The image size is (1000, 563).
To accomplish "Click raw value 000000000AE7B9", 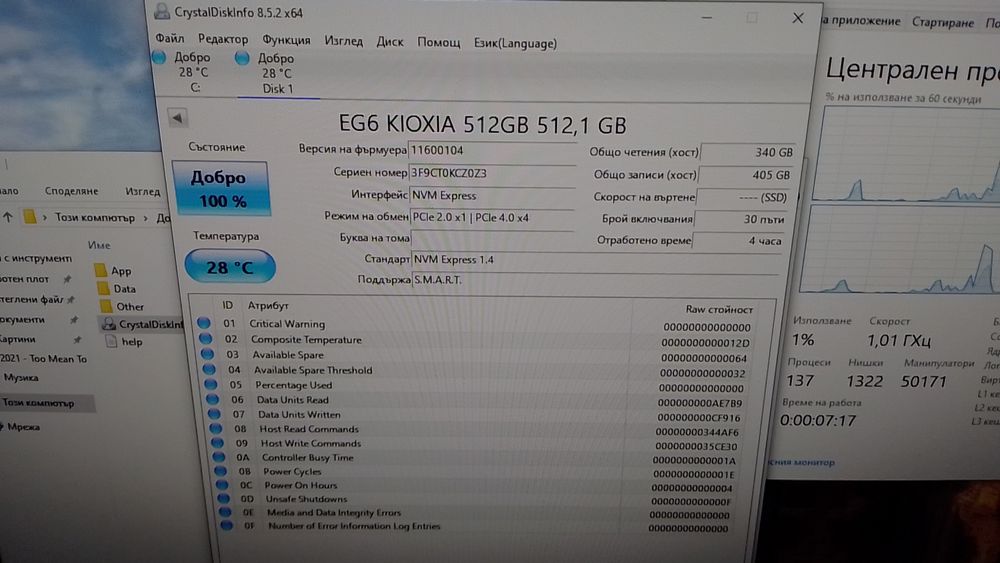I will tap(699, 403).
